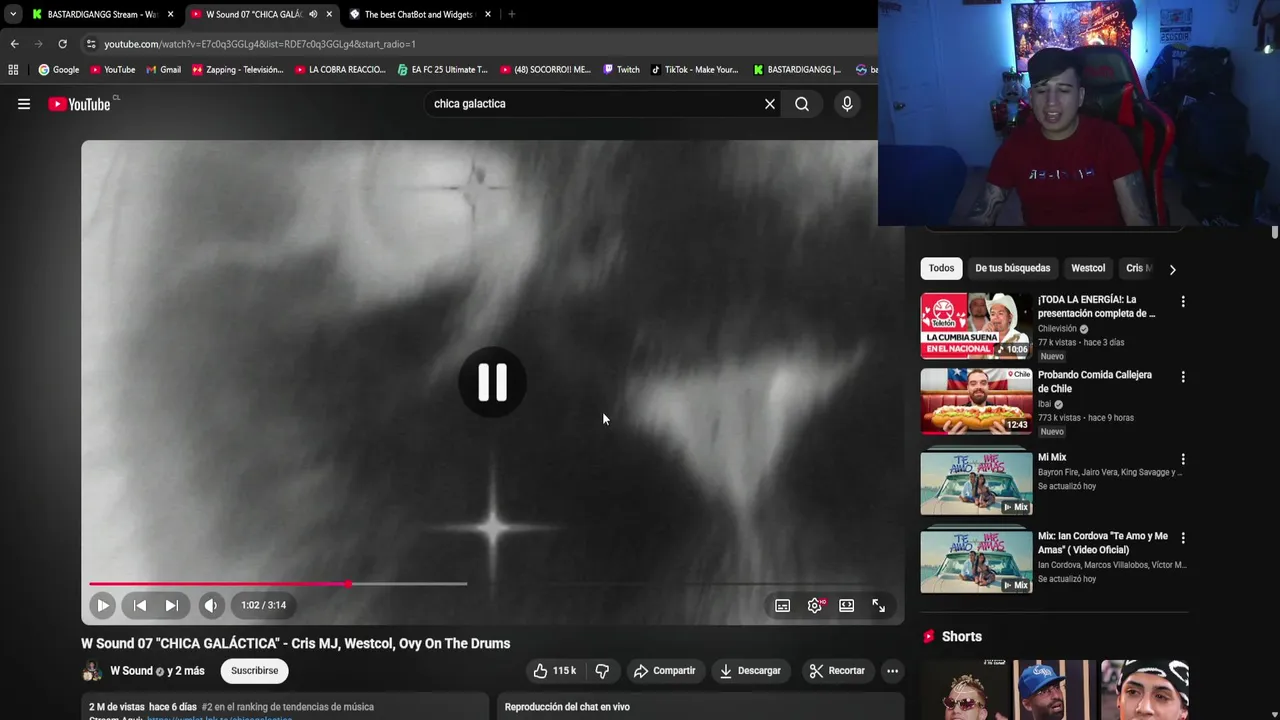The image size is (1280, 720).
Task: Open ¡TODA LA ENERGÍA! video thumbnail
Action: [976, 326]
